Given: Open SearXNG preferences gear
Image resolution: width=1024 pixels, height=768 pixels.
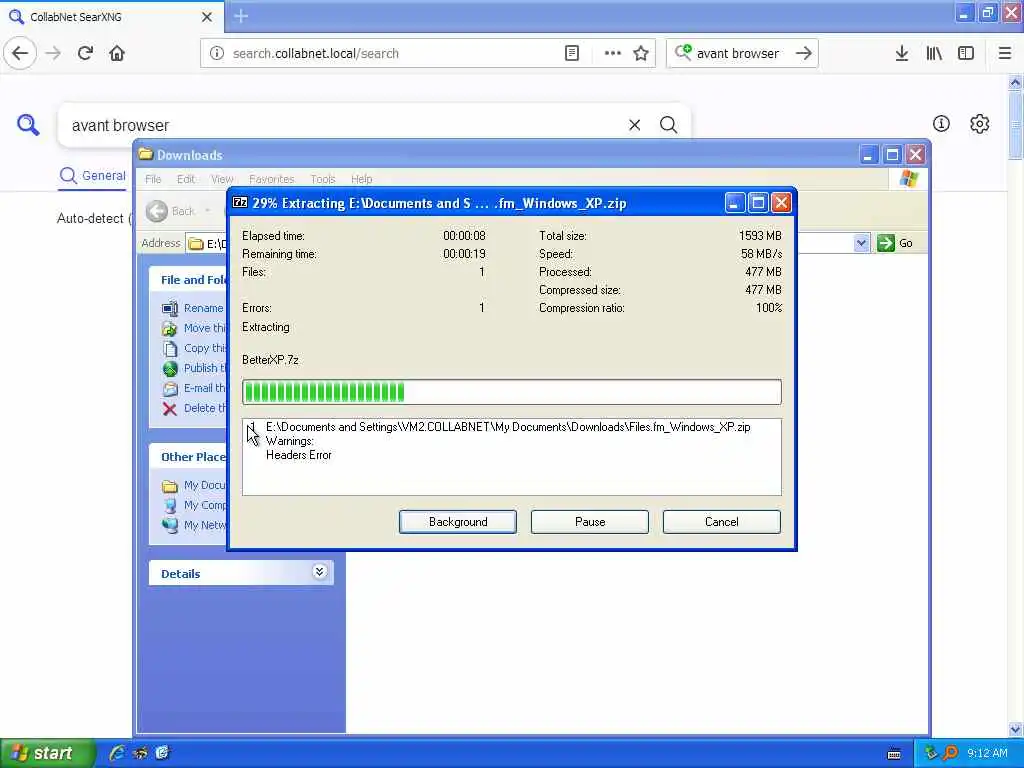Looking at the screenshot, I should click(979, 123).
